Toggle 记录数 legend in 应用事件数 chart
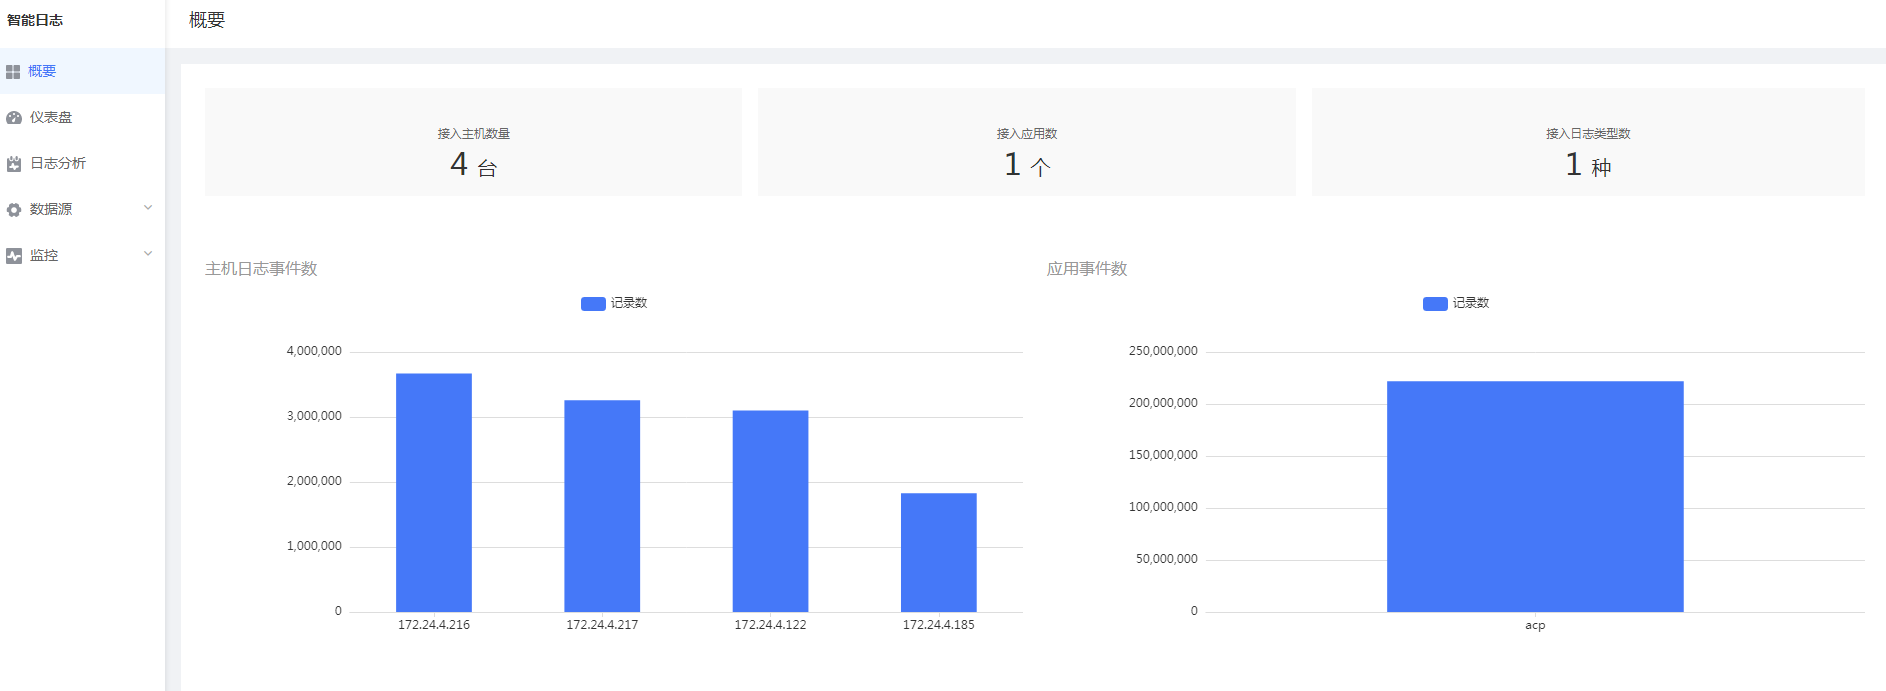 (x=1456, y=303)
